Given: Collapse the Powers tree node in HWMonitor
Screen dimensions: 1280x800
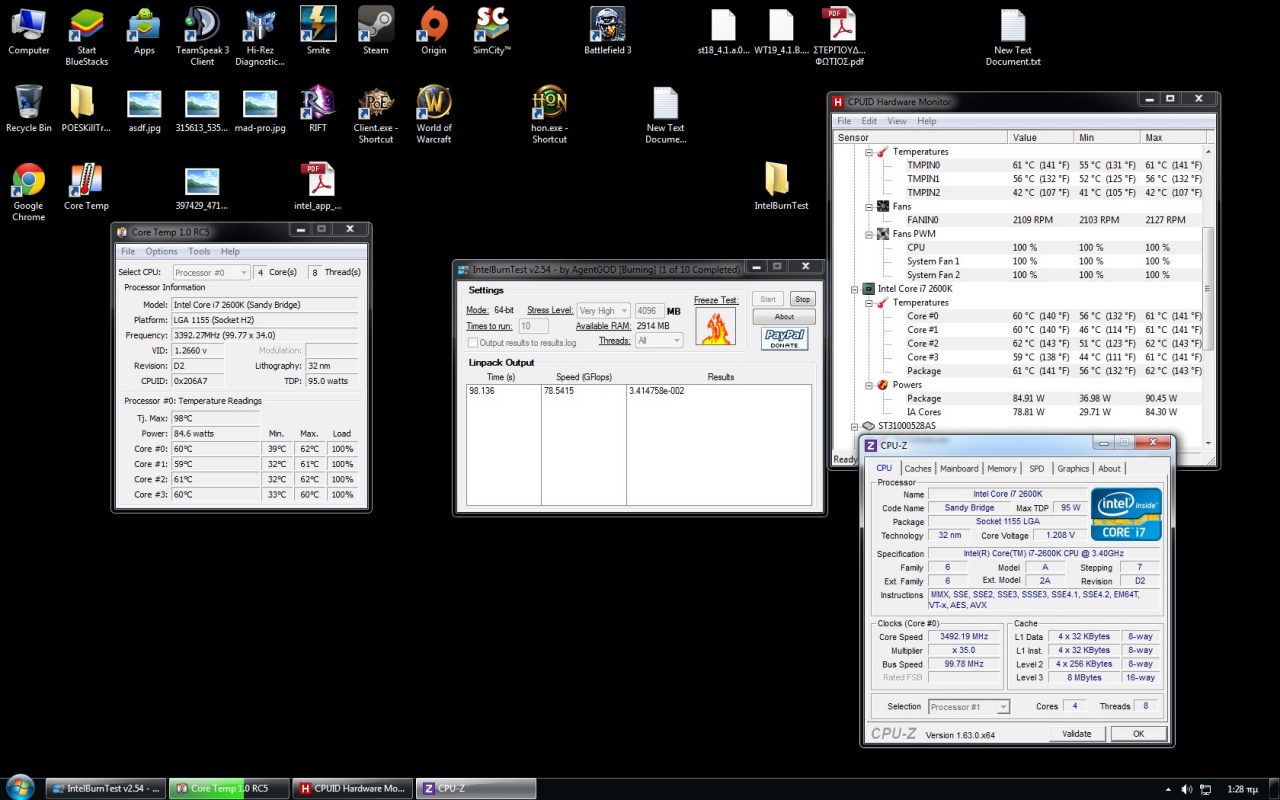Looking at the screenshot, I should pyautogui.click(x=868, y=385).
